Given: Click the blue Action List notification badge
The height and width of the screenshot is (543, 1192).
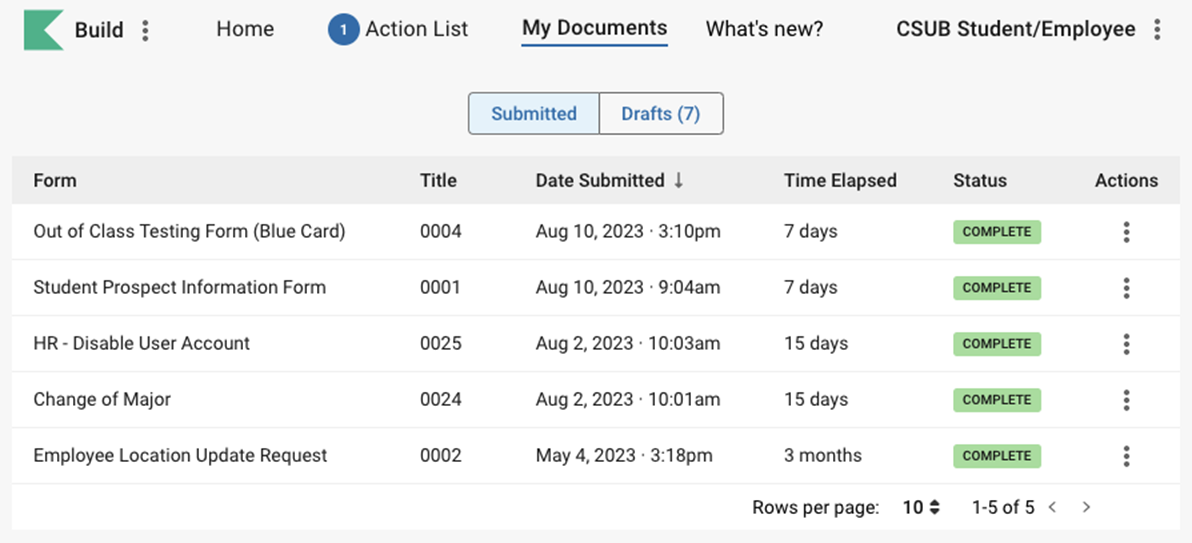Looking at the screenshot, I should coord(343,30).
